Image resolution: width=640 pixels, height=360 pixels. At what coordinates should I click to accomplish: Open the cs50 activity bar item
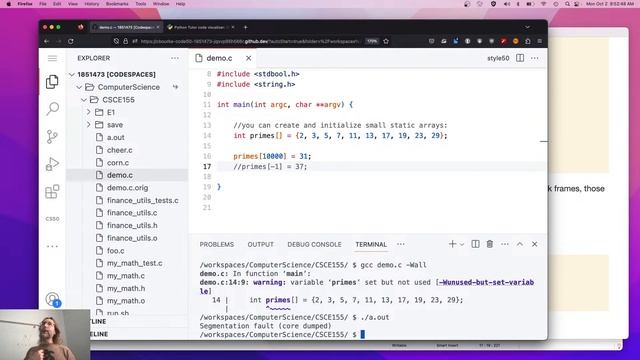tap(52, 219)
